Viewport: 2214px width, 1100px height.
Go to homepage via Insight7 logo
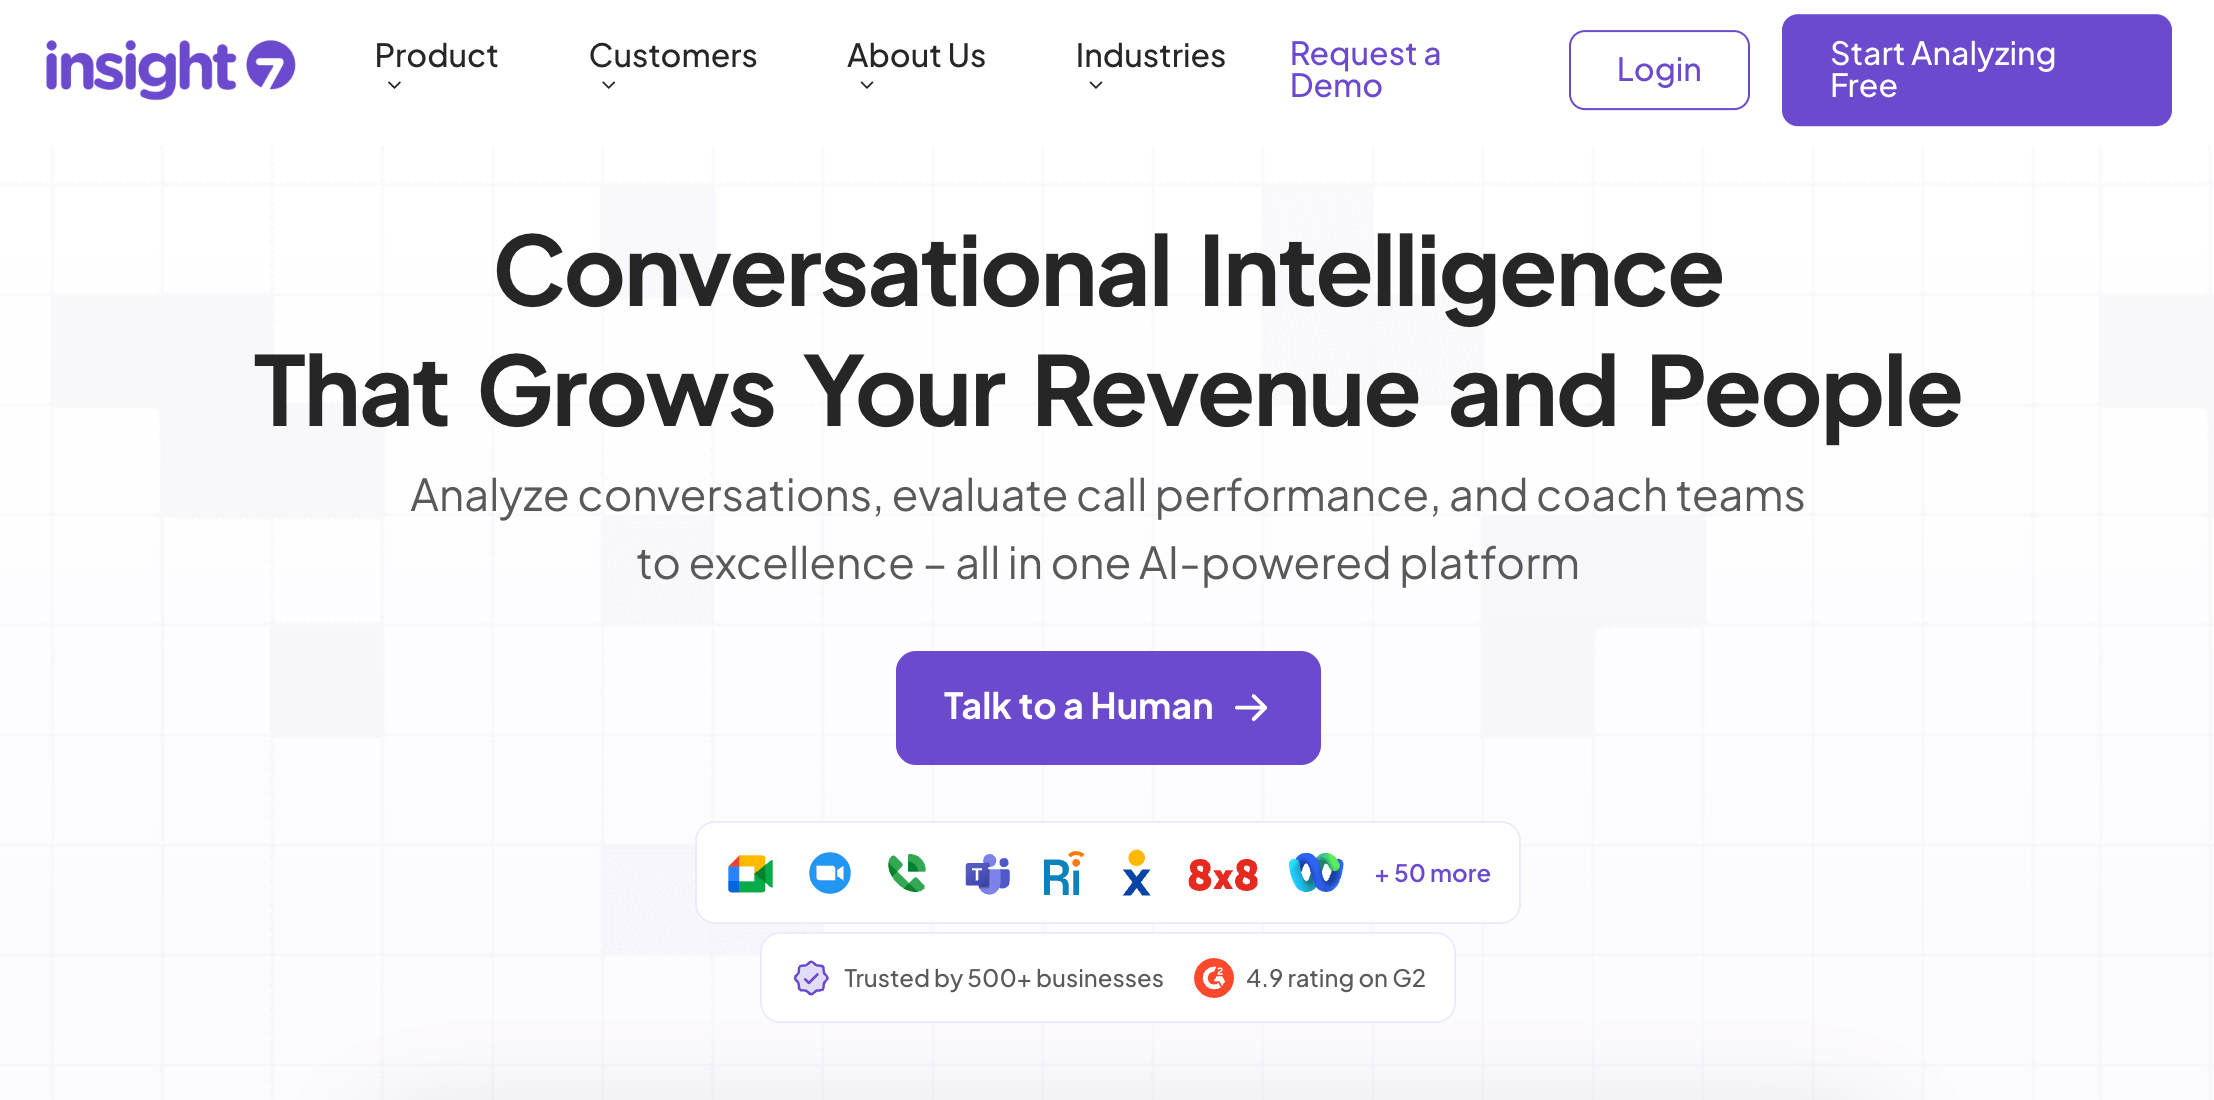pyautogui.click(x=170, y=68)
